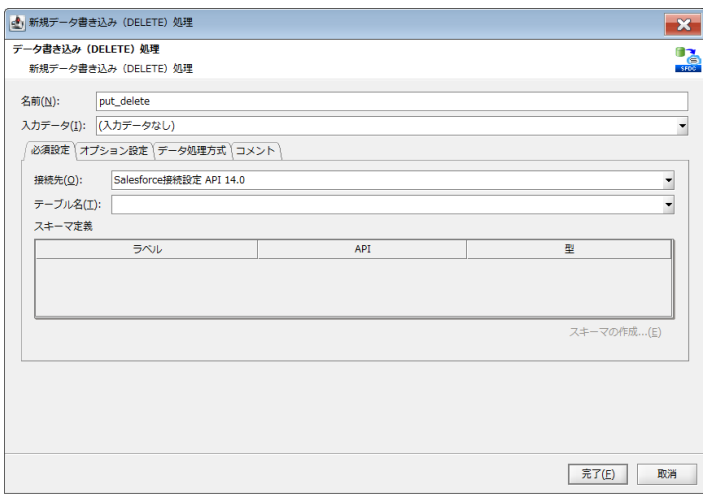Go to the コメント tab
Screen dimensions: 709x501
pos(256,151)
